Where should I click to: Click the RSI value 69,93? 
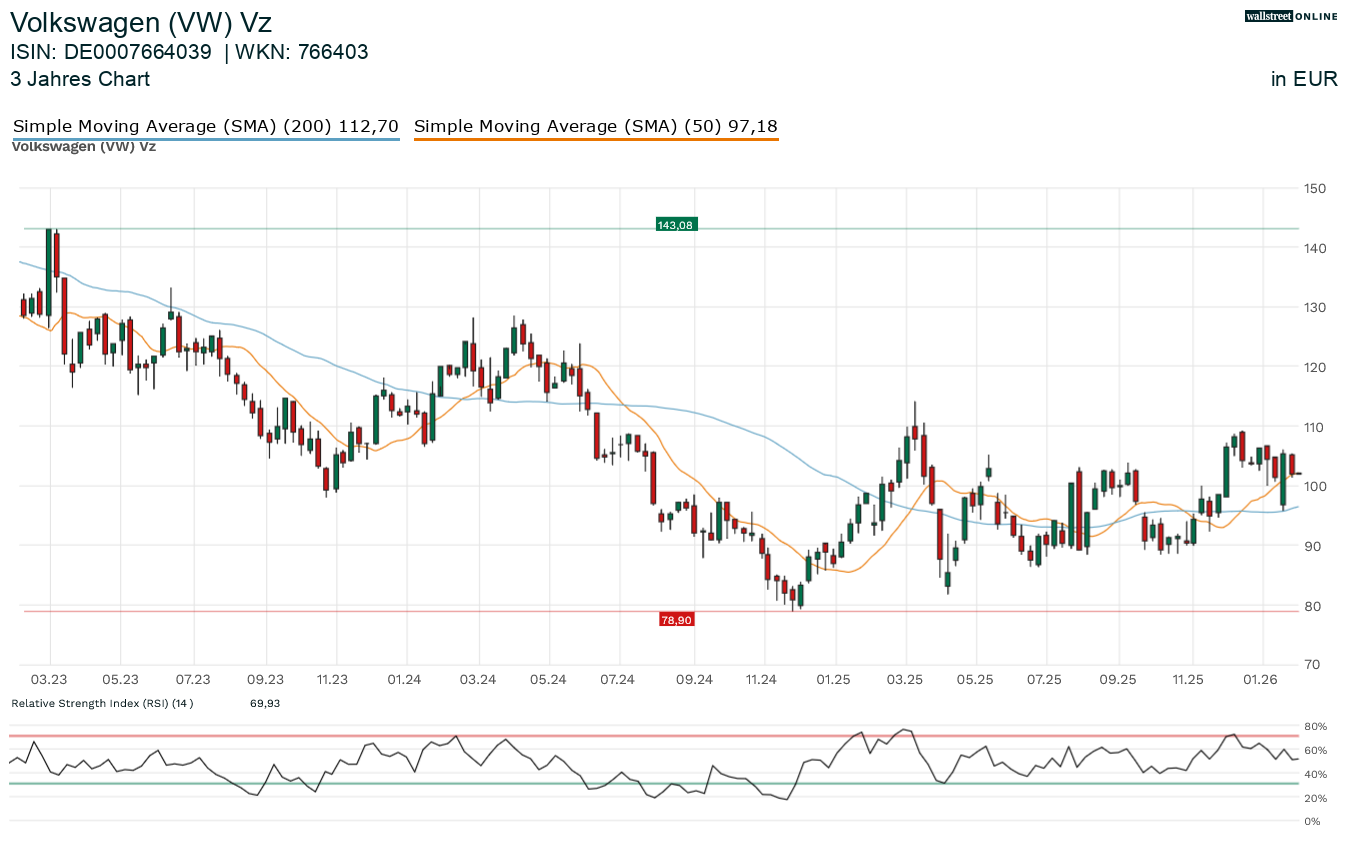(265, 703)
